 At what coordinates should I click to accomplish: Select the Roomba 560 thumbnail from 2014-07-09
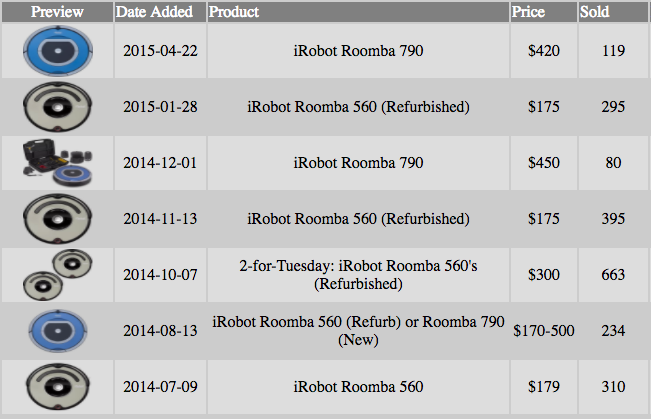[57, 387]
